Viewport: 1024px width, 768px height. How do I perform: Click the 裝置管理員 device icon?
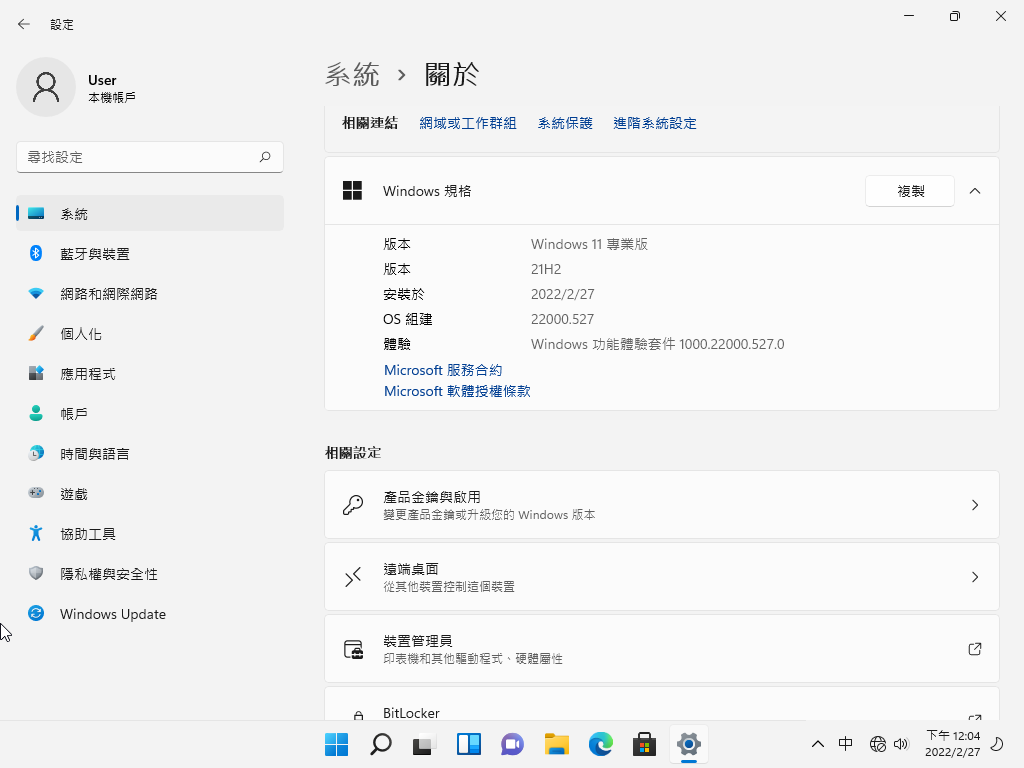tap(353, 649)
